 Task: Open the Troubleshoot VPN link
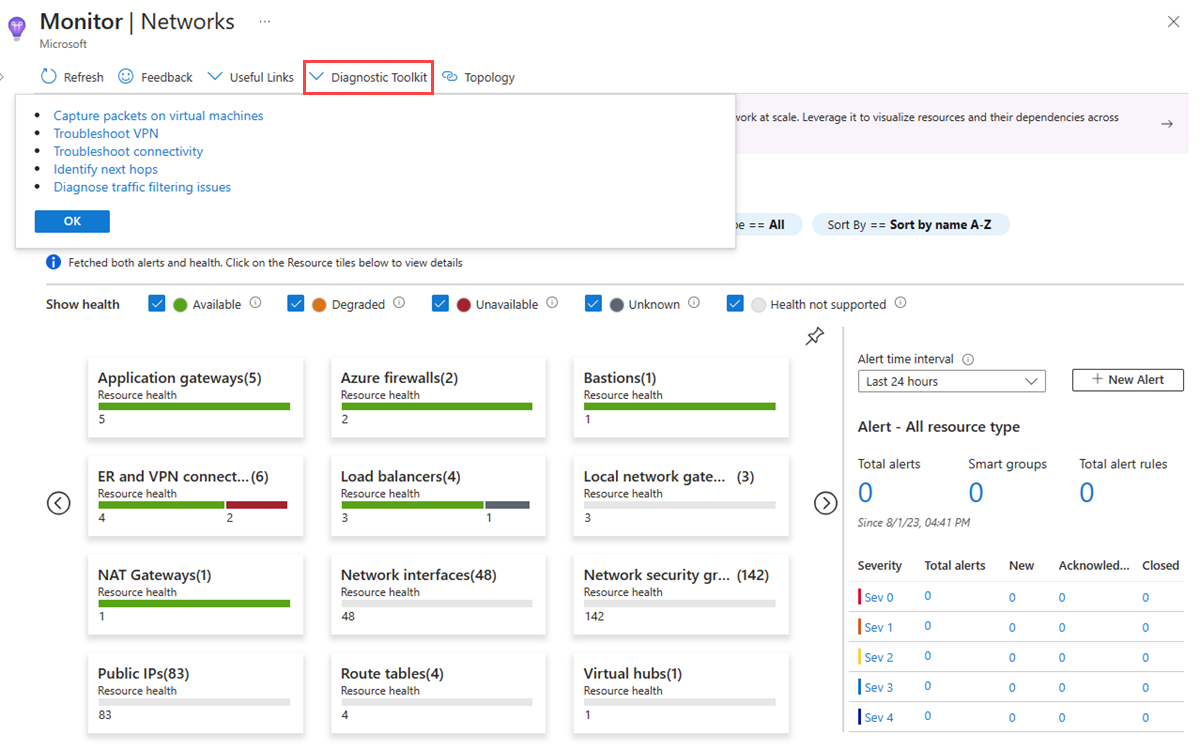point(105,133)
